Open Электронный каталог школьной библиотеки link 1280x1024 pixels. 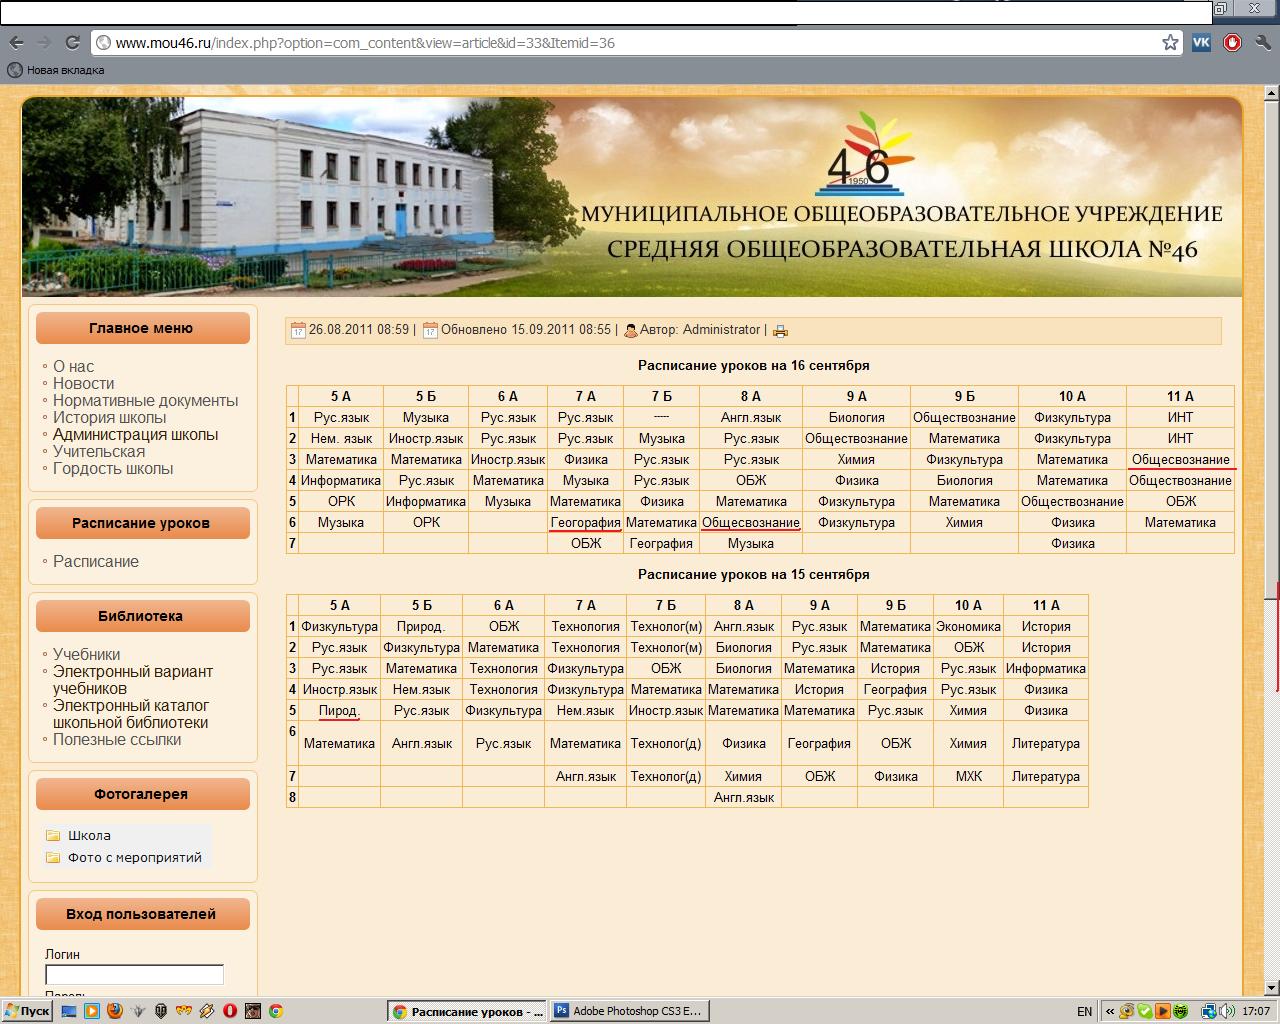(131, 714)
